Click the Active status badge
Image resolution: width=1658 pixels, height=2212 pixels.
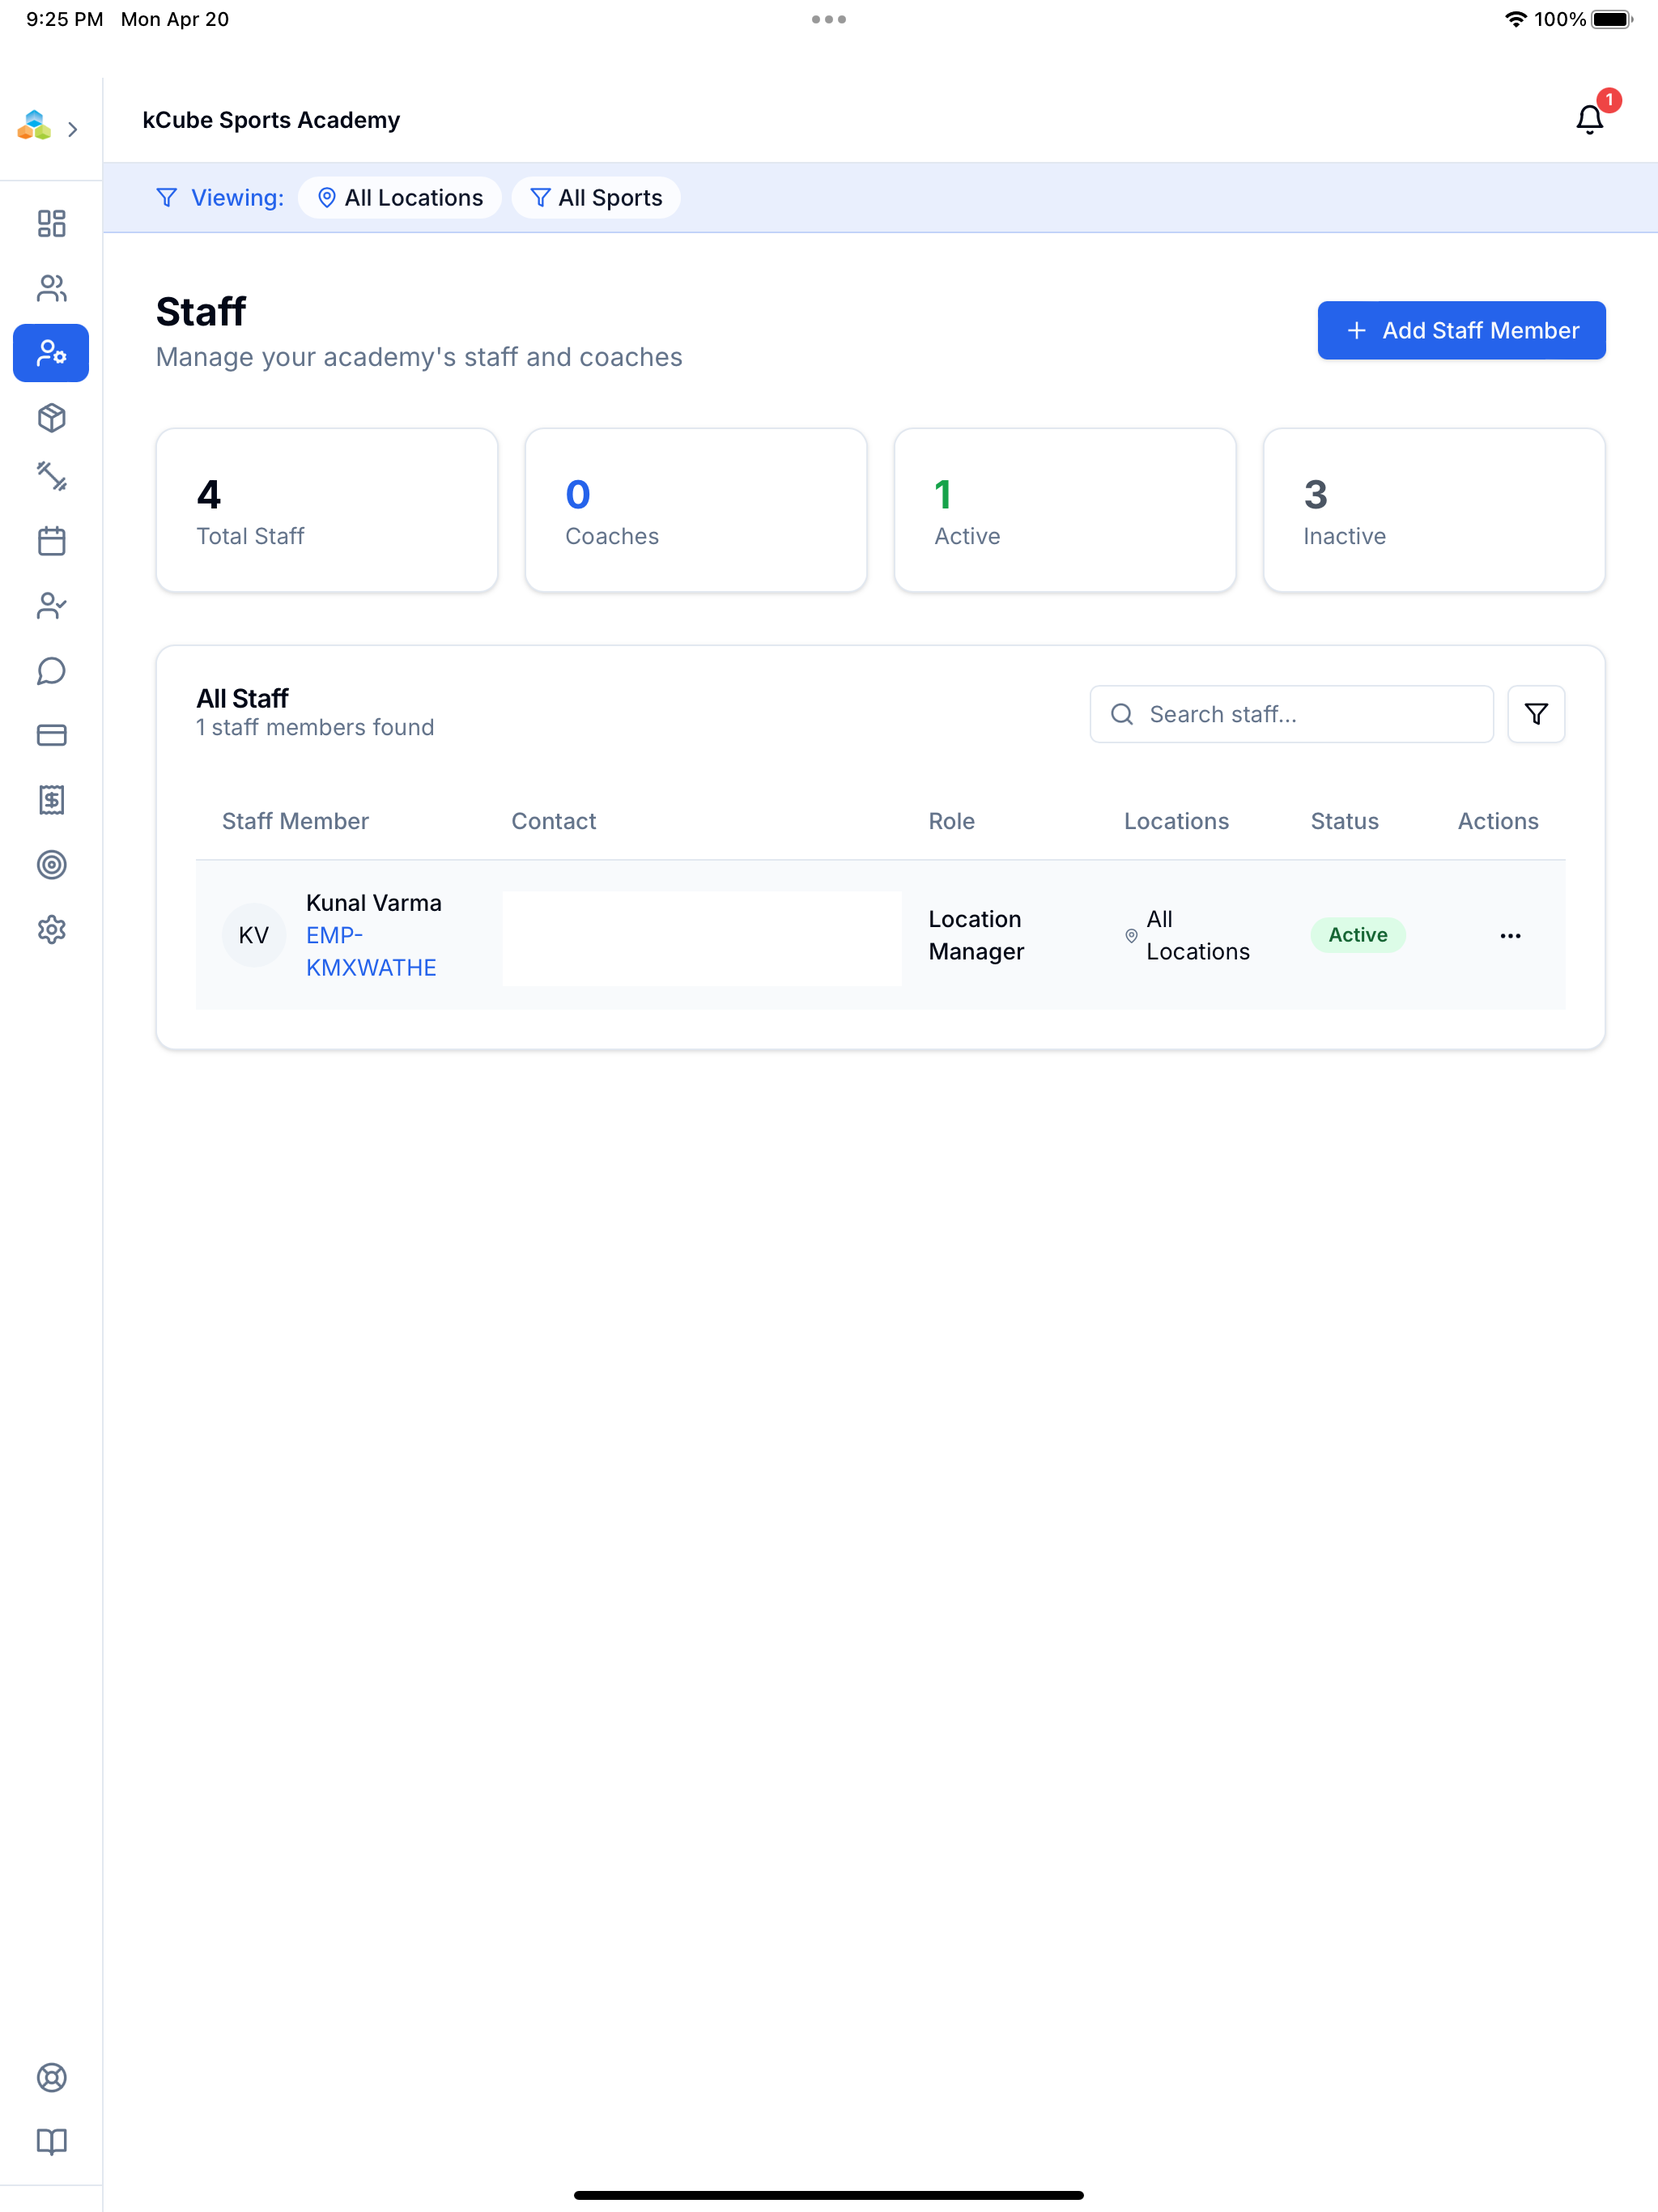click(x=1357, y=935)
